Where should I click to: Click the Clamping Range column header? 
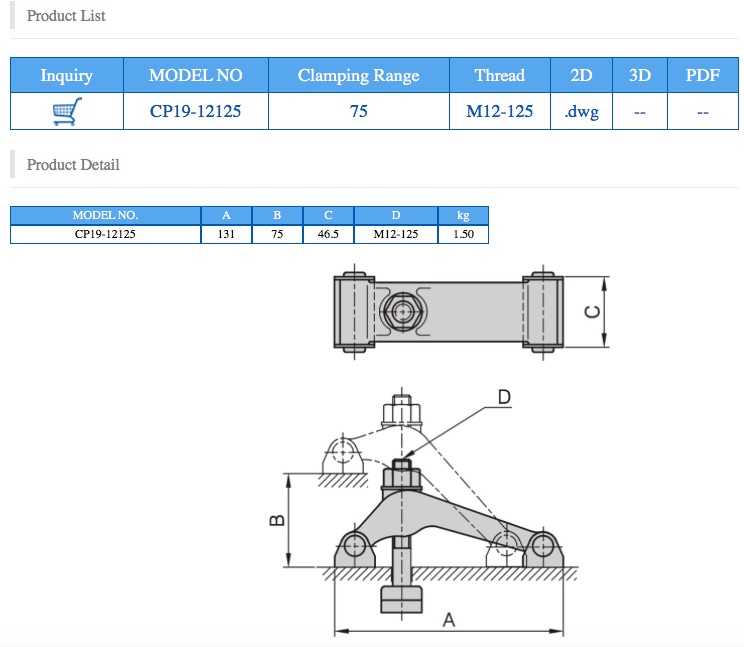pos(359,75)
